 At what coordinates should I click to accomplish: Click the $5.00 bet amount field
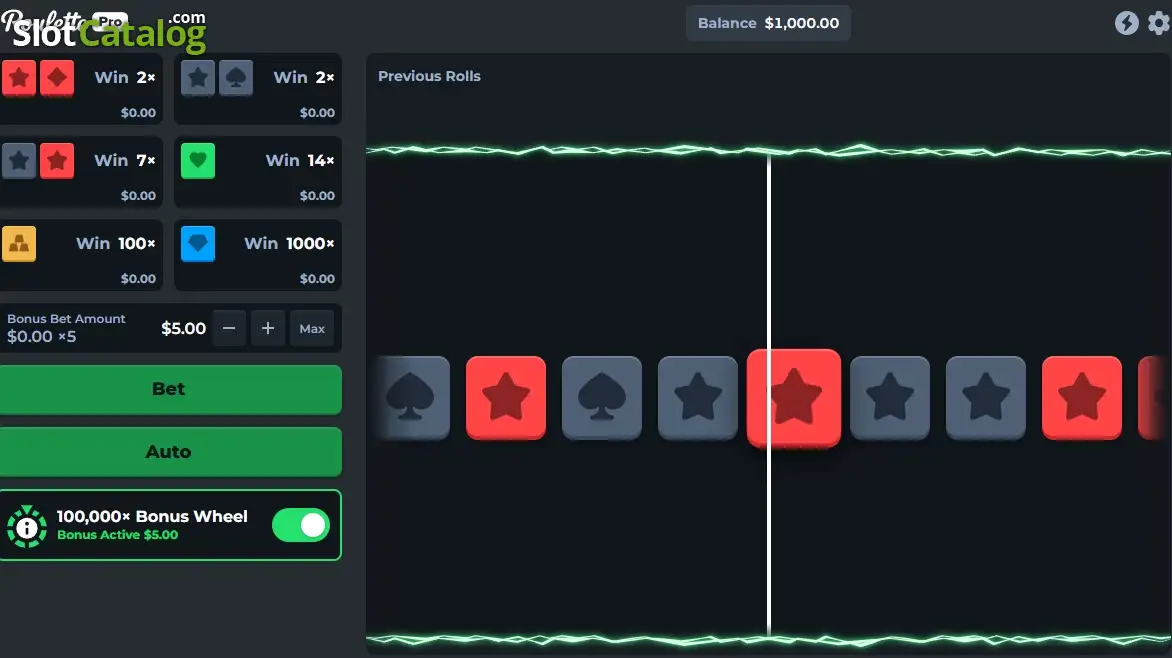[184, 328]
